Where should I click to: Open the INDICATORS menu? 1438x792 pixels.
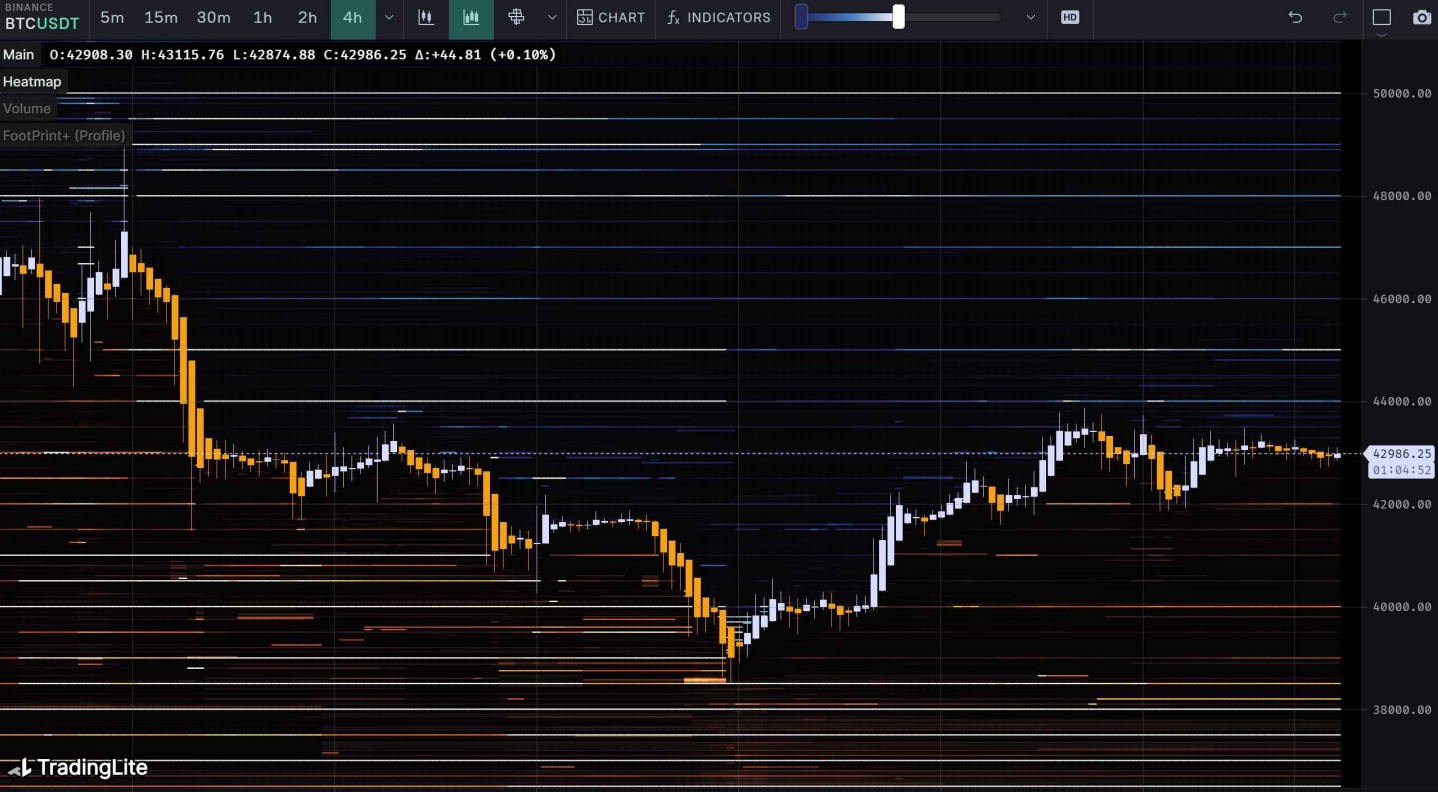click(x=719, y=17)
